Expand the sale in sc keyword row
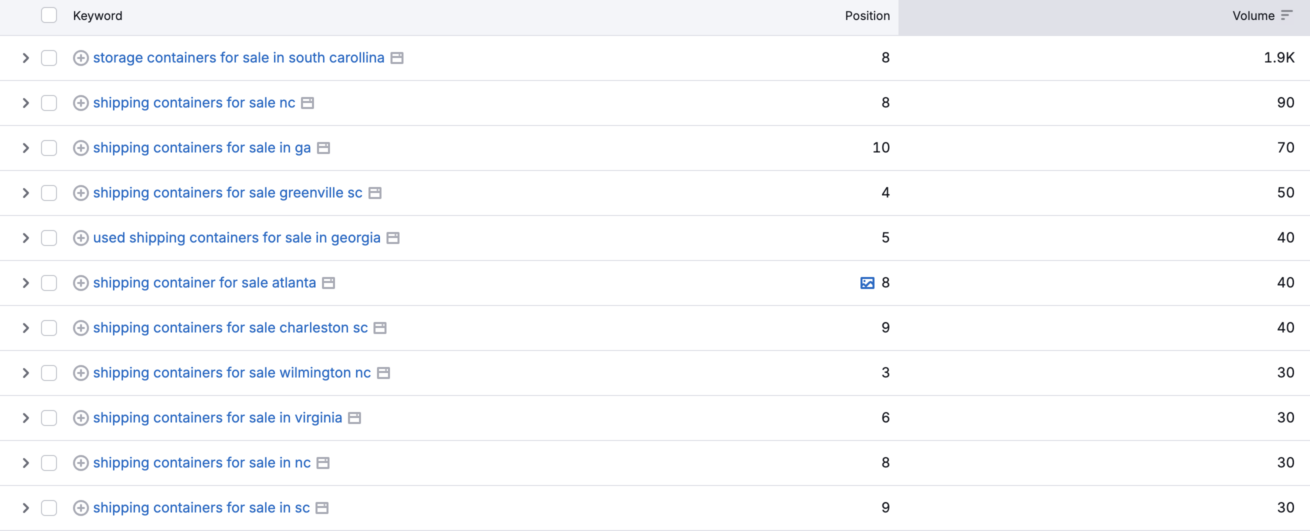This screenshot has width=1310, height=531. pos(26,508)
